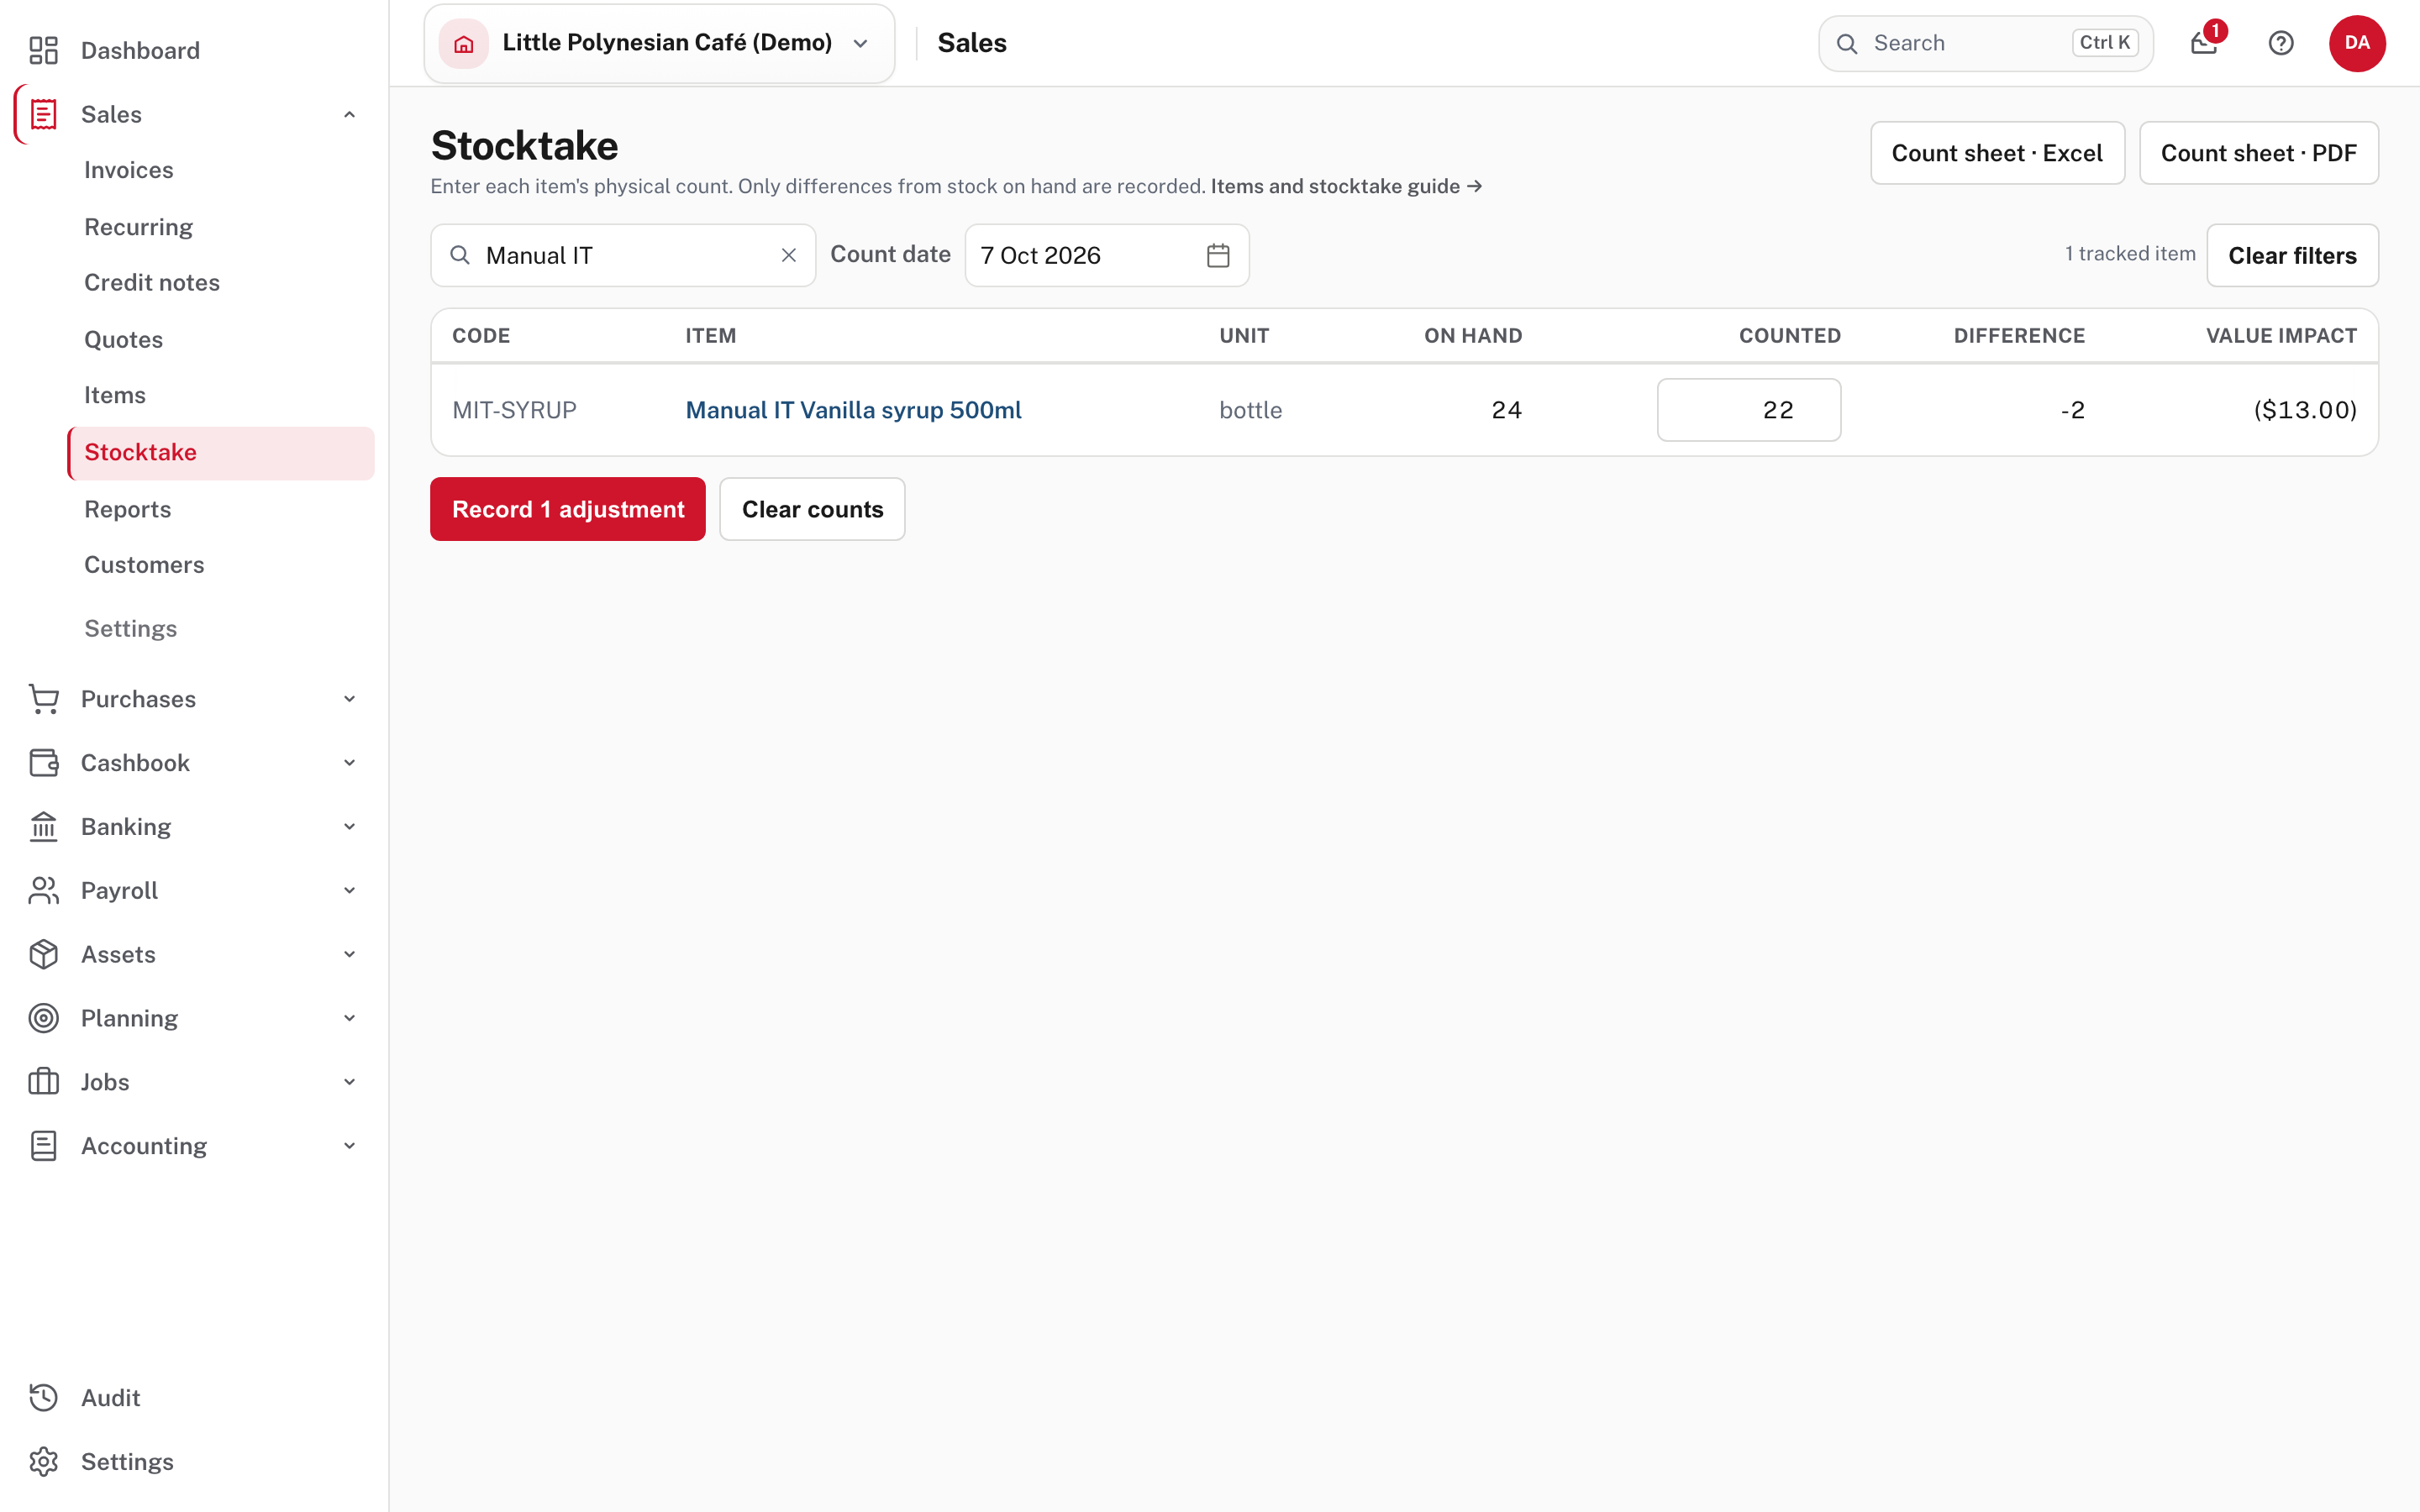This screenshot has height=1512, width=2420.
Task: Click the Accounting book icon
Action: [x=44, y=1146]
